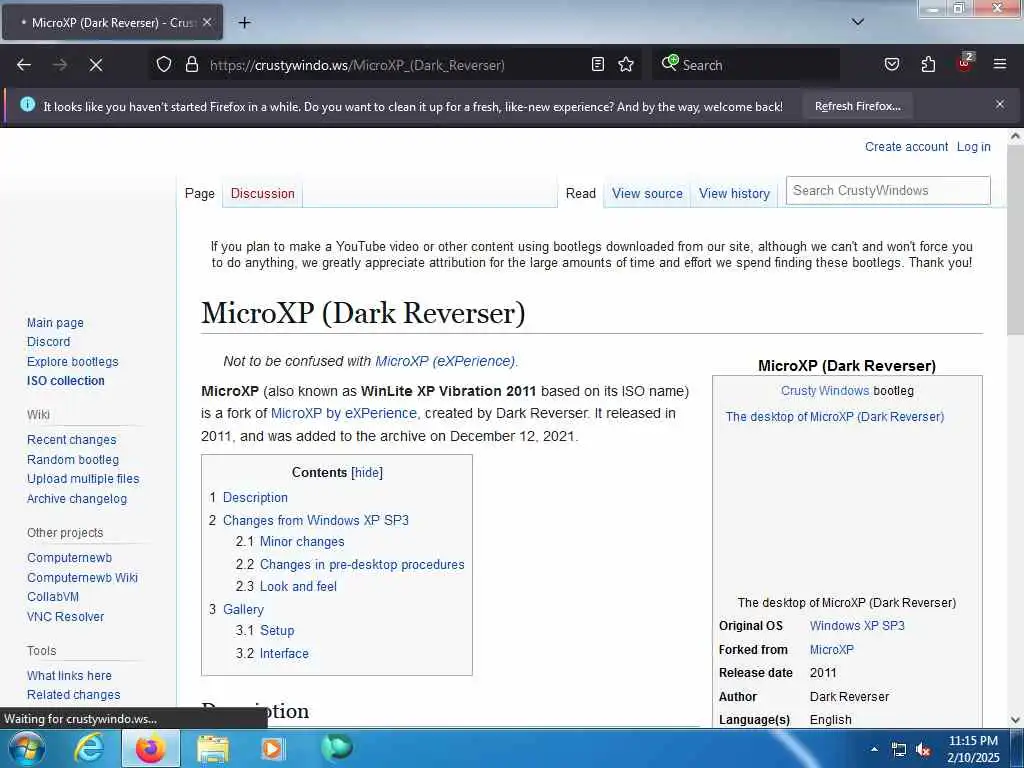Open network status tray icon
This screenshot has width=1024, height=768.
[899, 750]
